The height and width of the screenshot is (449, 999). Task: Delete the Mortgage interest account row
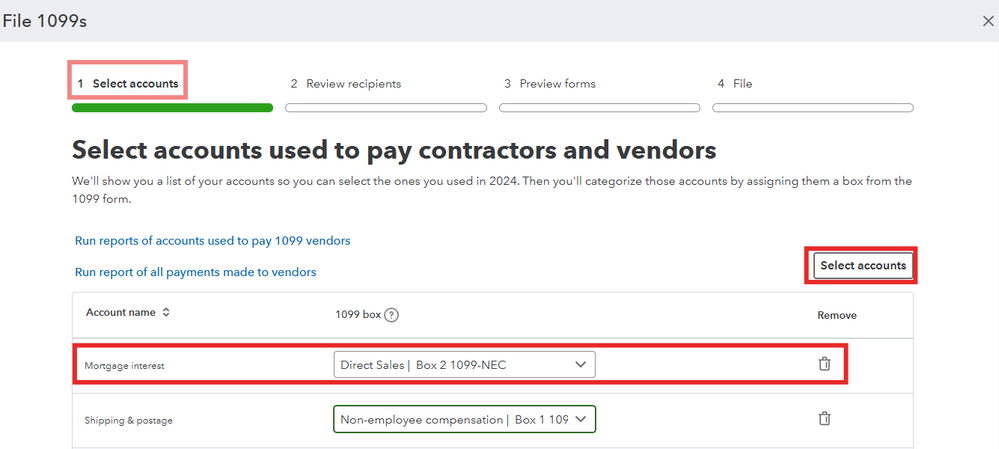pyautogui.click(x=824, y=364)
